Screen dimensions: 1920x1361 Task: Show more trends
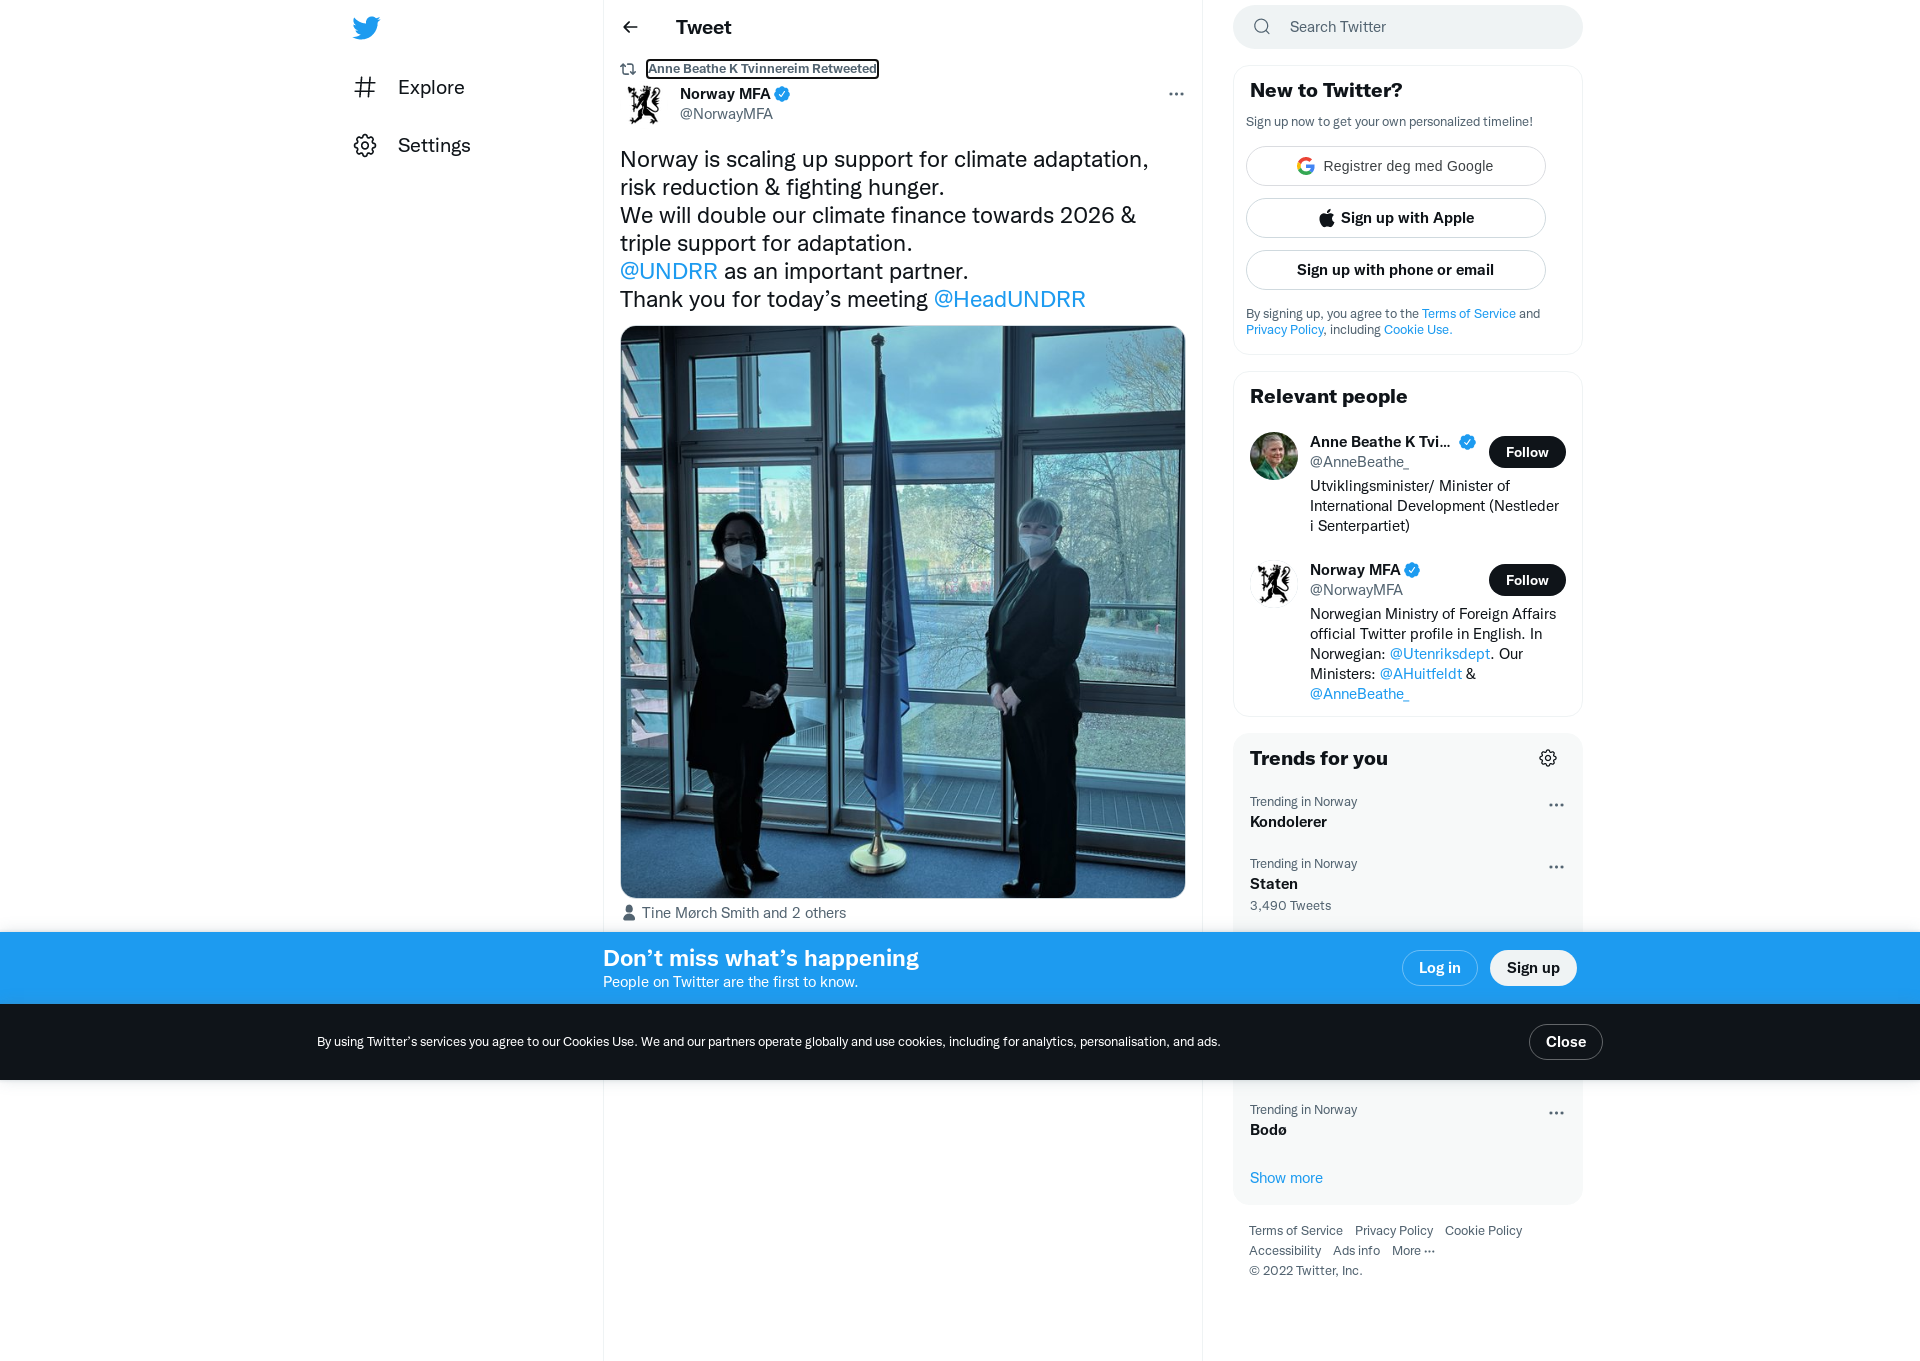(1286, 1178)
